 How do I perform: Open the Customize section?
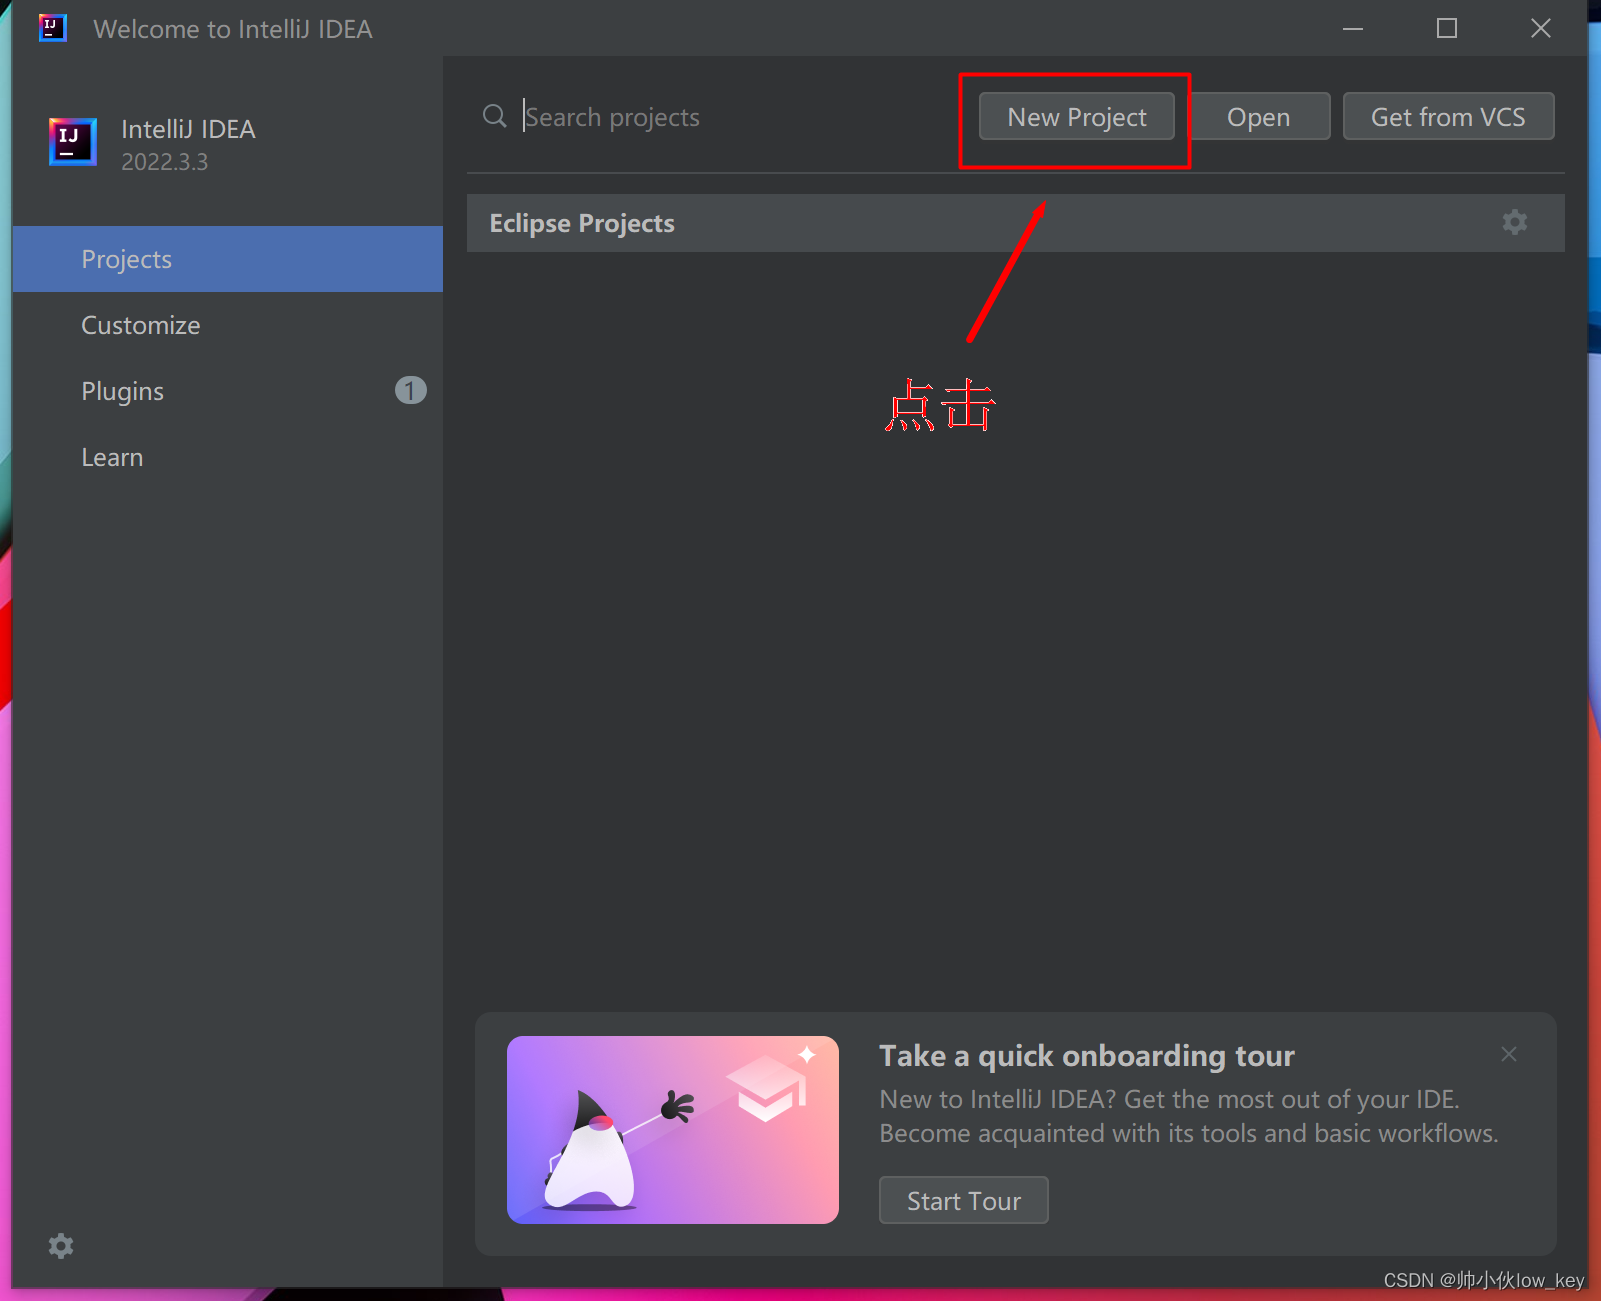tap(228, 325)
